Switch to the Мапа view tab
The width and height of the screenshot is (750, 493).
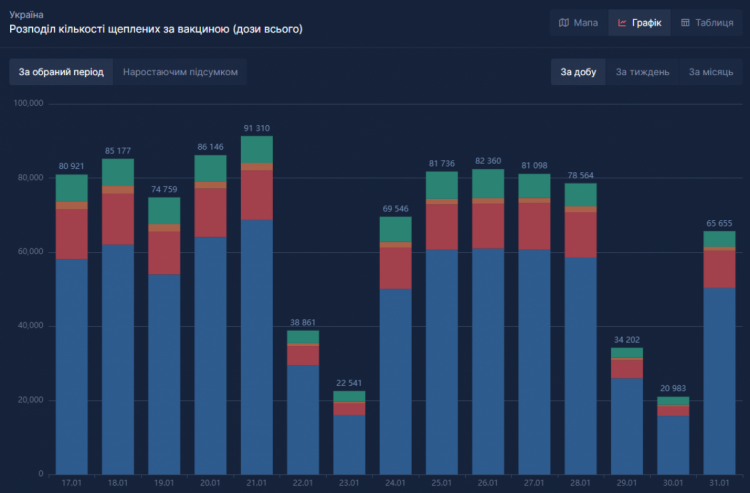pos(578,22)
